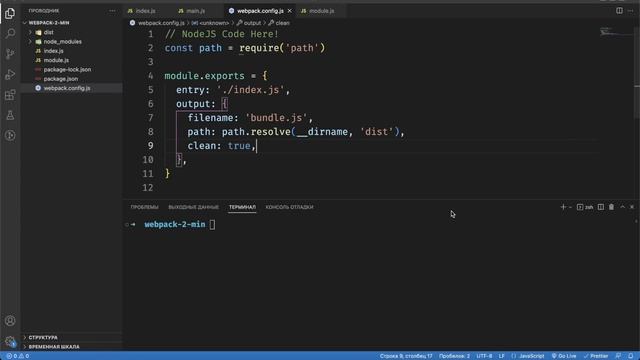Viewport: 640px width, 360px height.
Task: Click the cursor position status item Строка 9
Action: (x=406, y=356)
